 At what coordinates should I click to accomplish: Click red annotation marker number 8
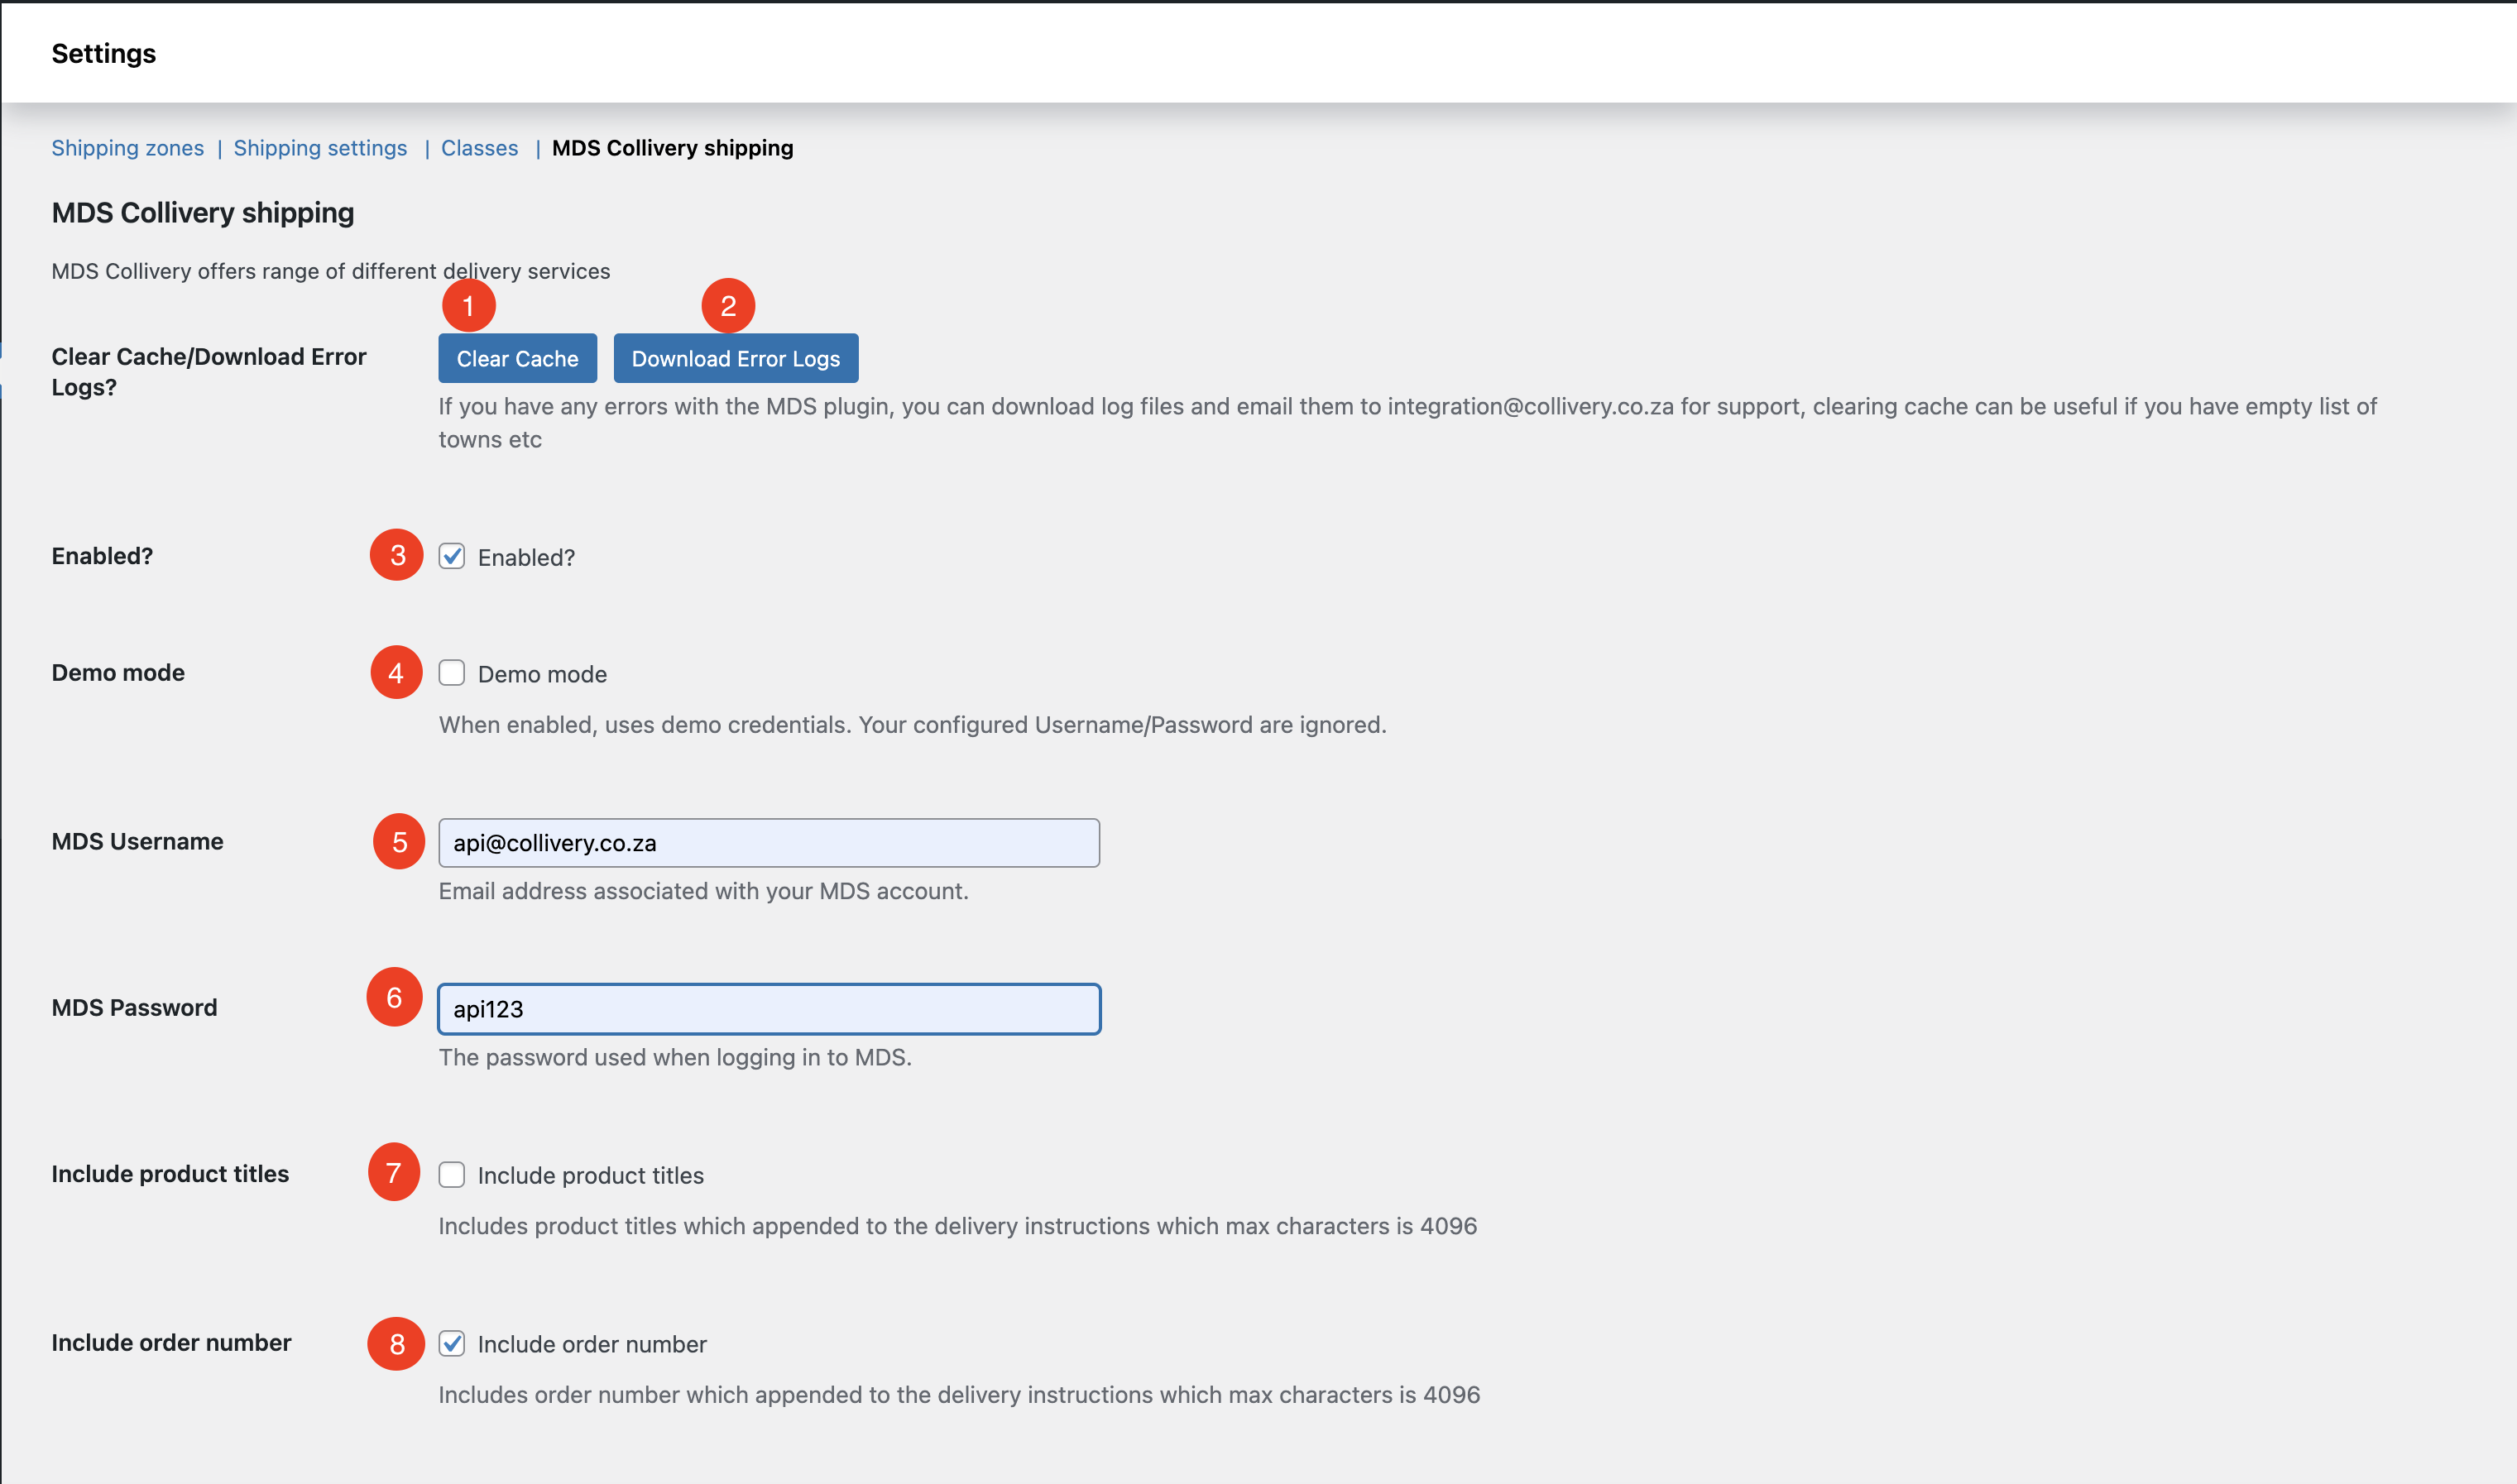click(x=396, y=1344)
